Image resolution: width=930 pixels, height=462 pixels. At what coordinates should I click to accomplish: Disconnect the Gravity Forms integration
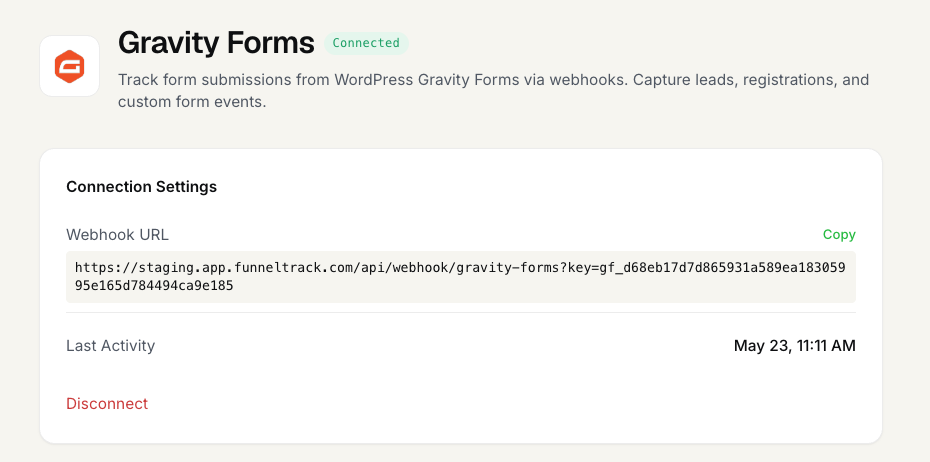coord(107,403)
